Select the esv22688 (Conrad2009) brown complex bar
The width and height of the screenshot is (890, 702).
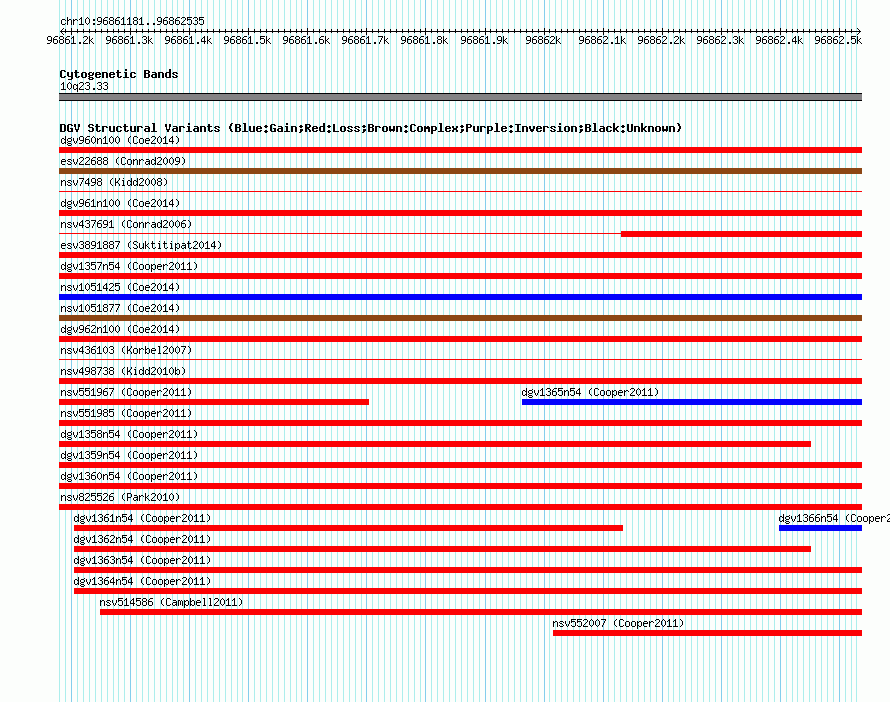[x=460, y=171]
